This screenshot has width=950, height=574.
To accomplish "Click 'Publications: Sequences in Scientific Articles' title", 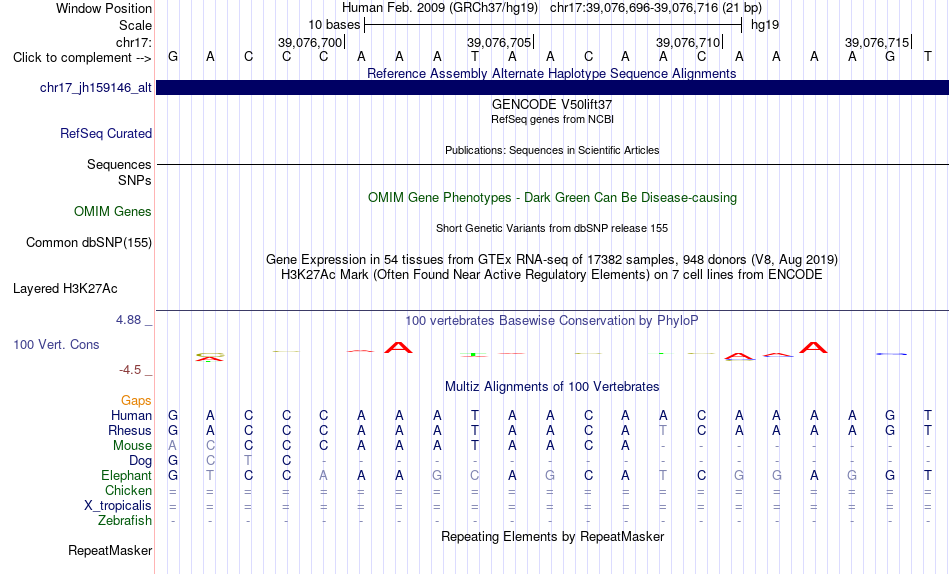I will 552,150.
